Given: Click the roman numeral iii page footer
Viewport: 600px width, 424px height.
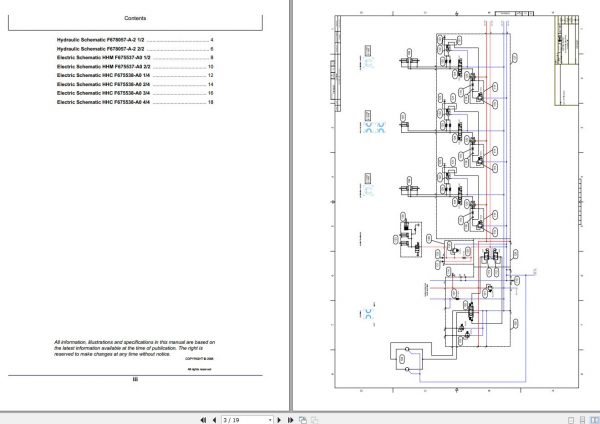Looking at the screenshot, I should 135,379.
